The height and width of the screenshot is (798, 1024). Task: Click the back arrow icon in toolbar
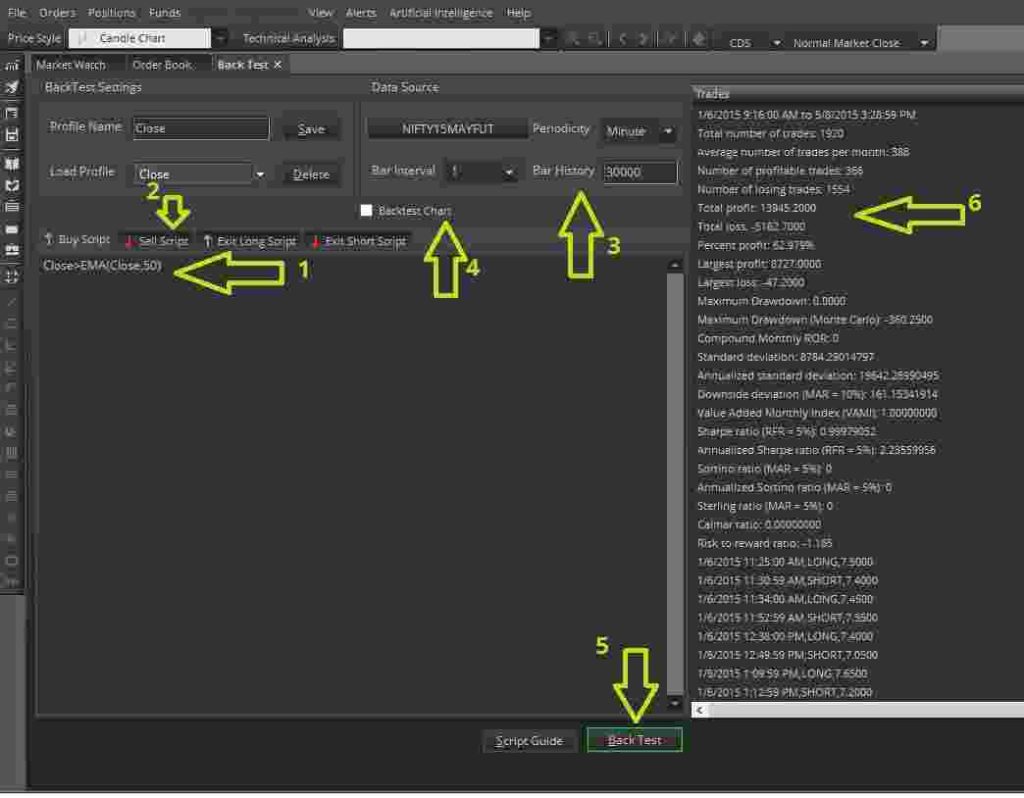(x=622, y=39)
